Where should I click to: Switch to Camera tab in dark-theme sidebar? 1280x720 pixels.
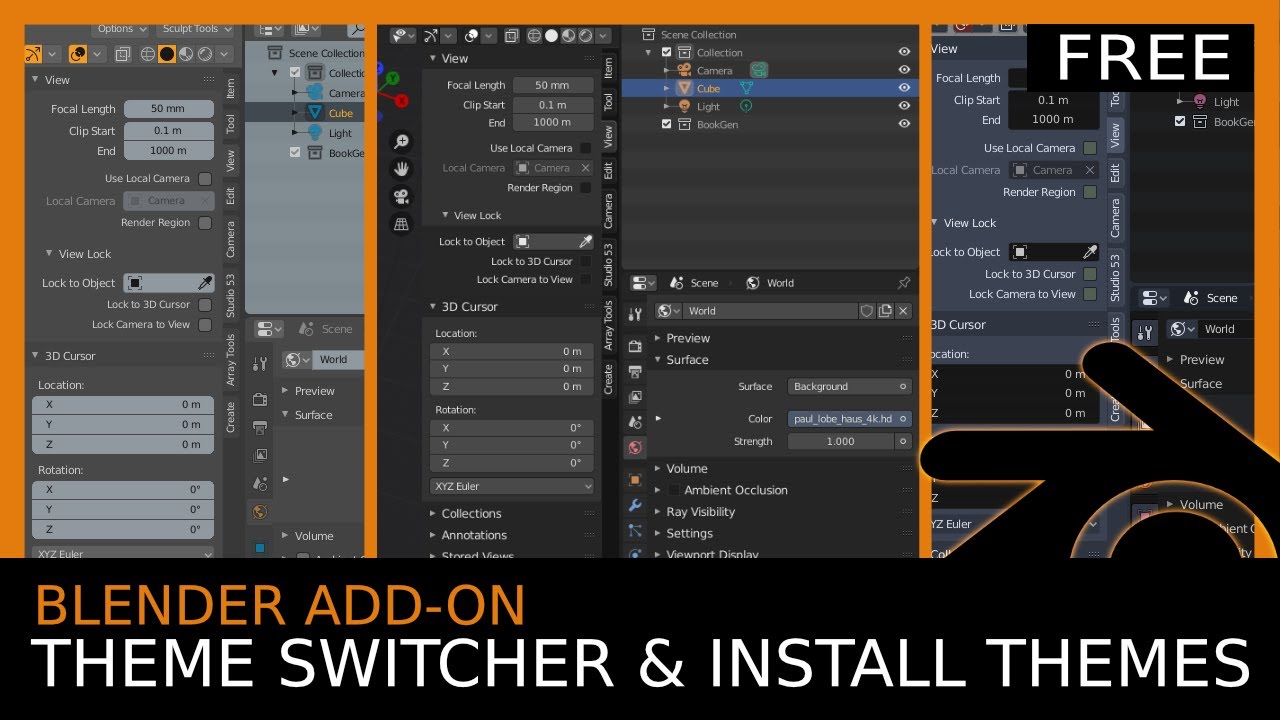[608, 211]
